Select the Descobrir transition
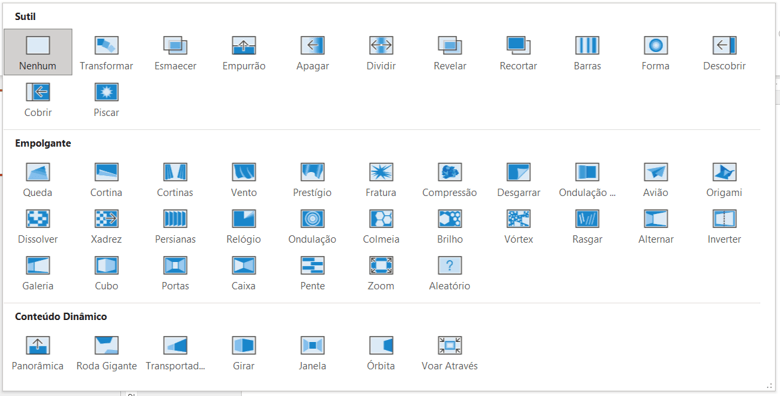Viewport: 780px width, 396px height. (x=724, y=52)
